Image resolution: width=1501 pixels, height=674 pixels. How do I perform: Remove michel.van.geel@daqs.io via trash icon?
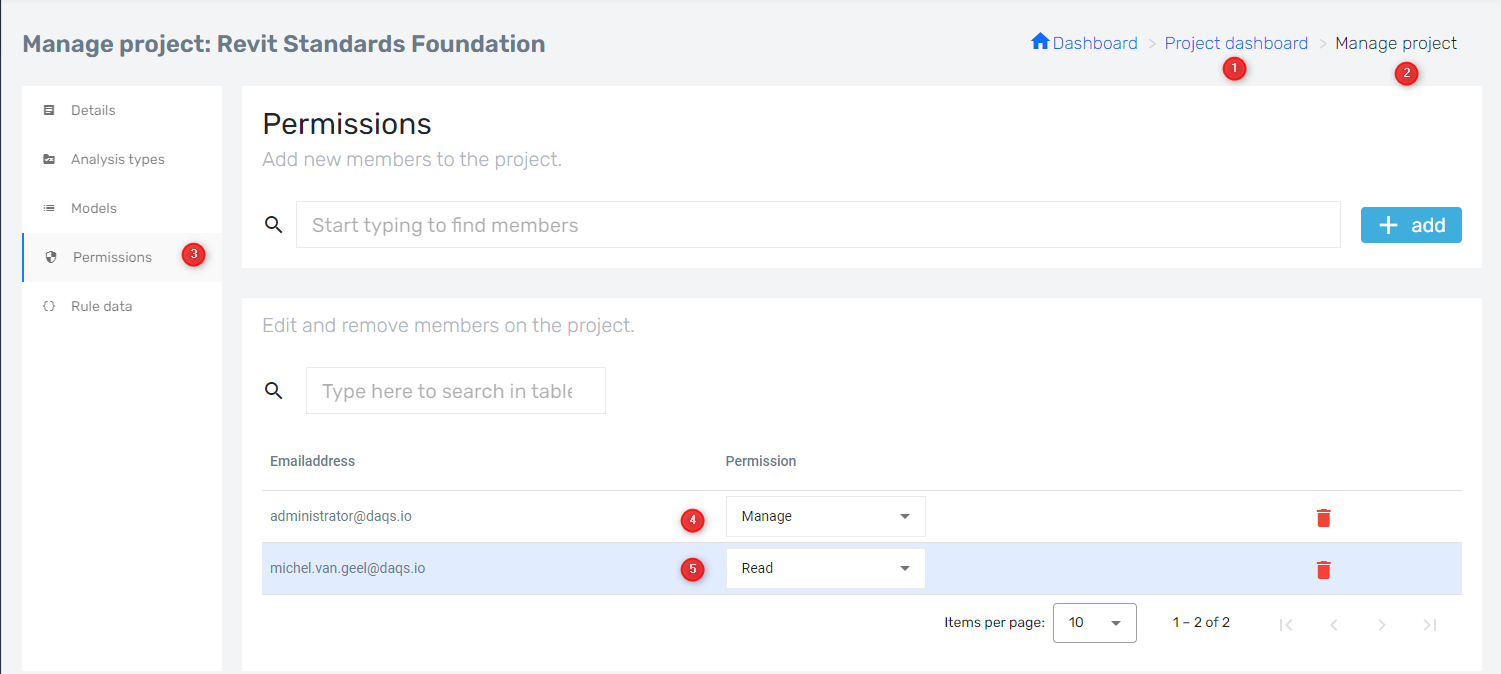pyautogui.click(x=1323, y=569)
